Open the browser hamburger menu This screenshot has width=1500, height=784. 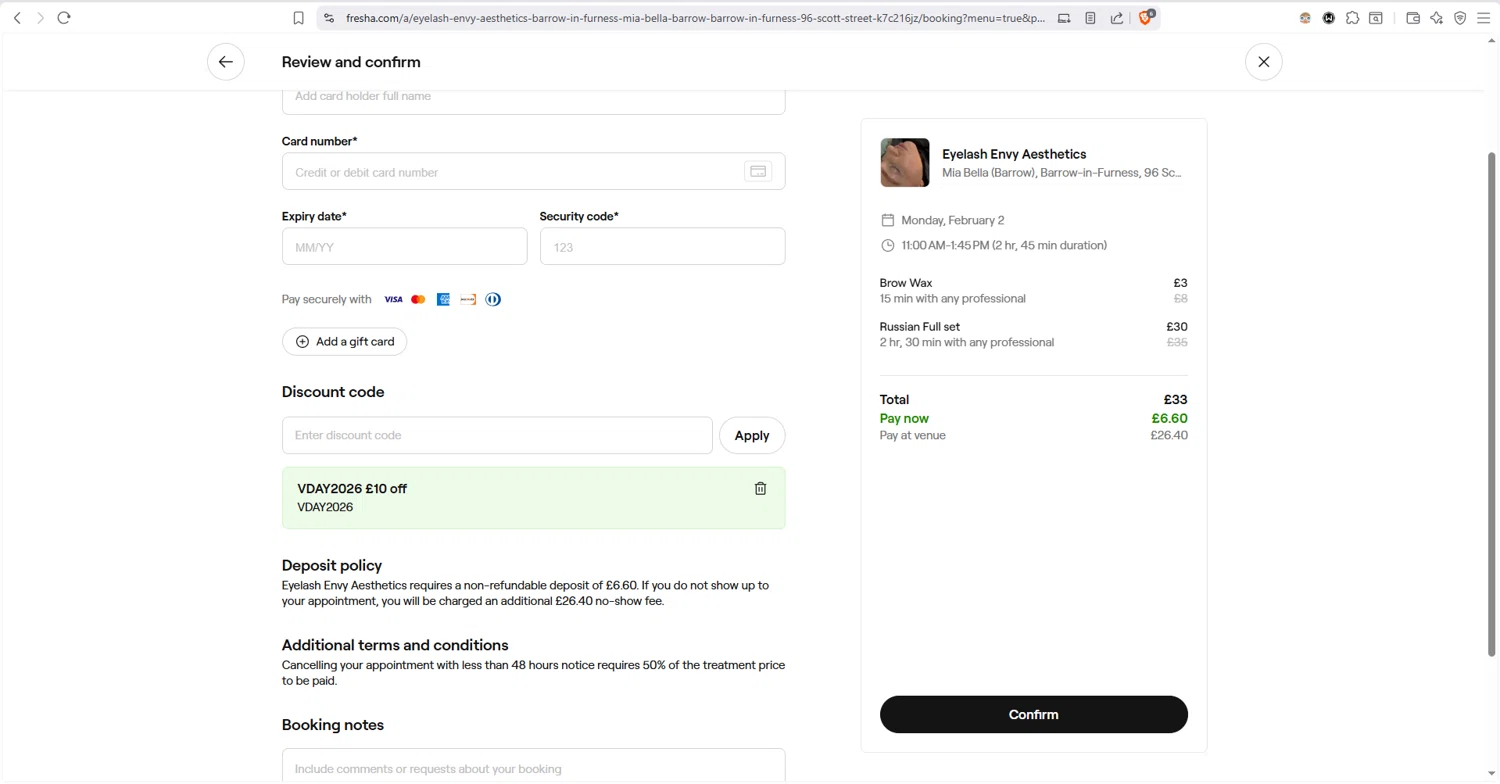coord(1484,18)
